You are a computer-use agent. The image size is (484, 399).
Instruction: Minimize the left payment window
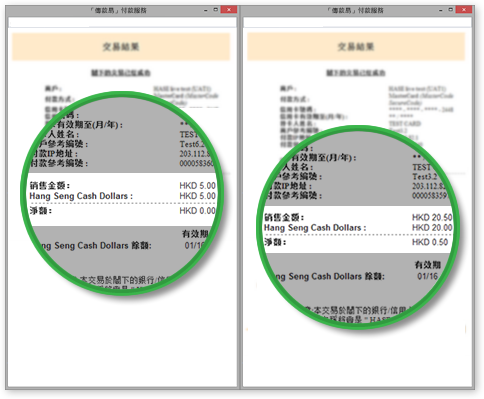point(205,10)
